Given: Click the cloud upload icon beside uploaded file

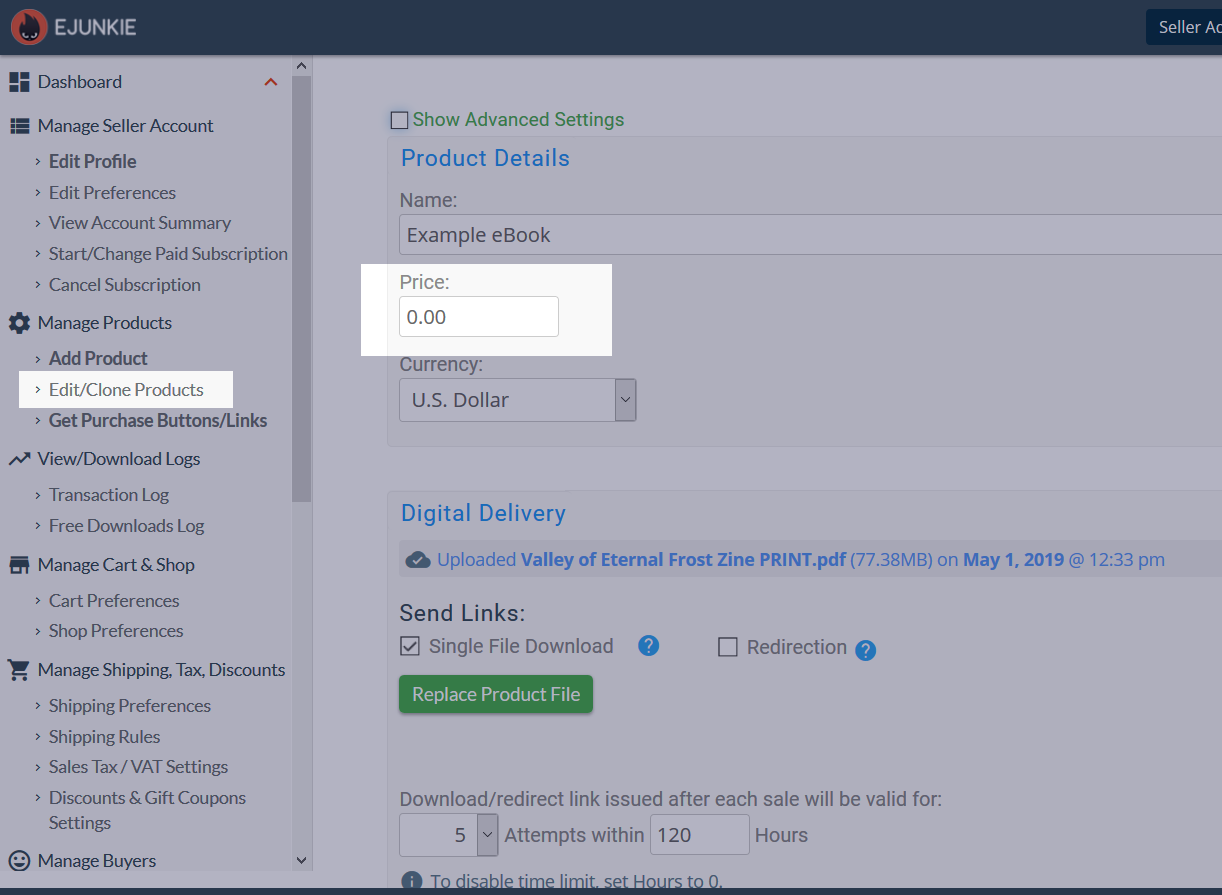Looking at the screenshot, I should [418, 560].
